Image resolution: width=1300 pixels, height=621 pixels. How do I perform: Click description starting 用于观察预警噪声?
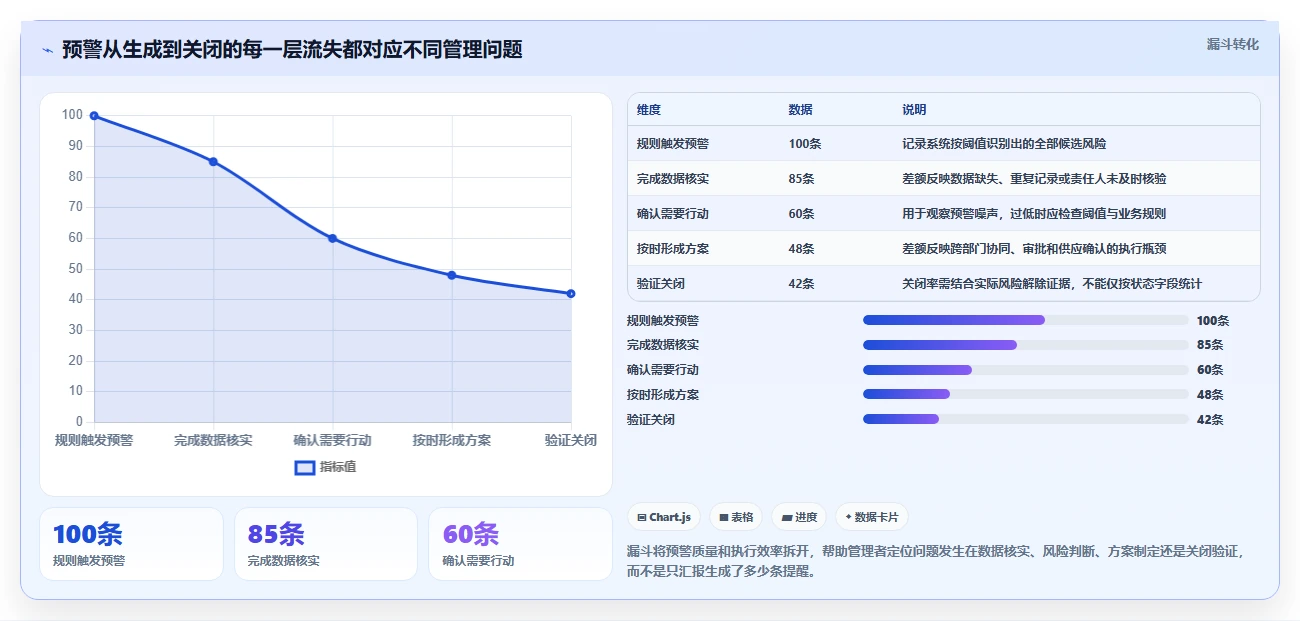click(1034, 214)
